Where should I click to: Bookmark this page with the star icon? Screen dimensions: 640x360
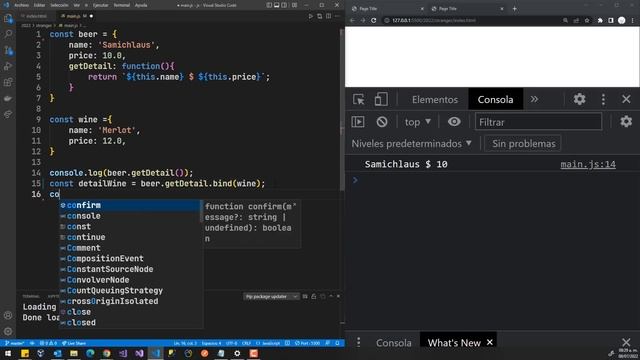point(587,20)
